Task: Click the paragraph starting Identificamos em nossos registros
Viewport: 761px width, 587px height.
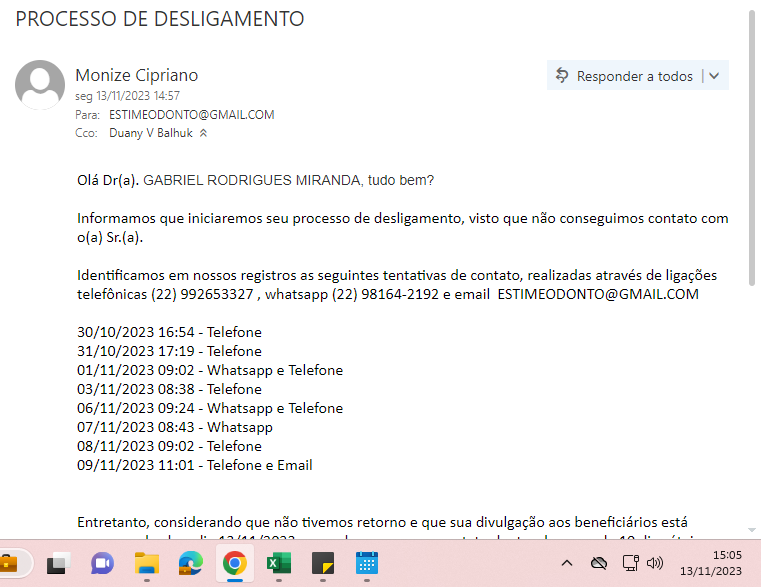Action: point(397,285)
